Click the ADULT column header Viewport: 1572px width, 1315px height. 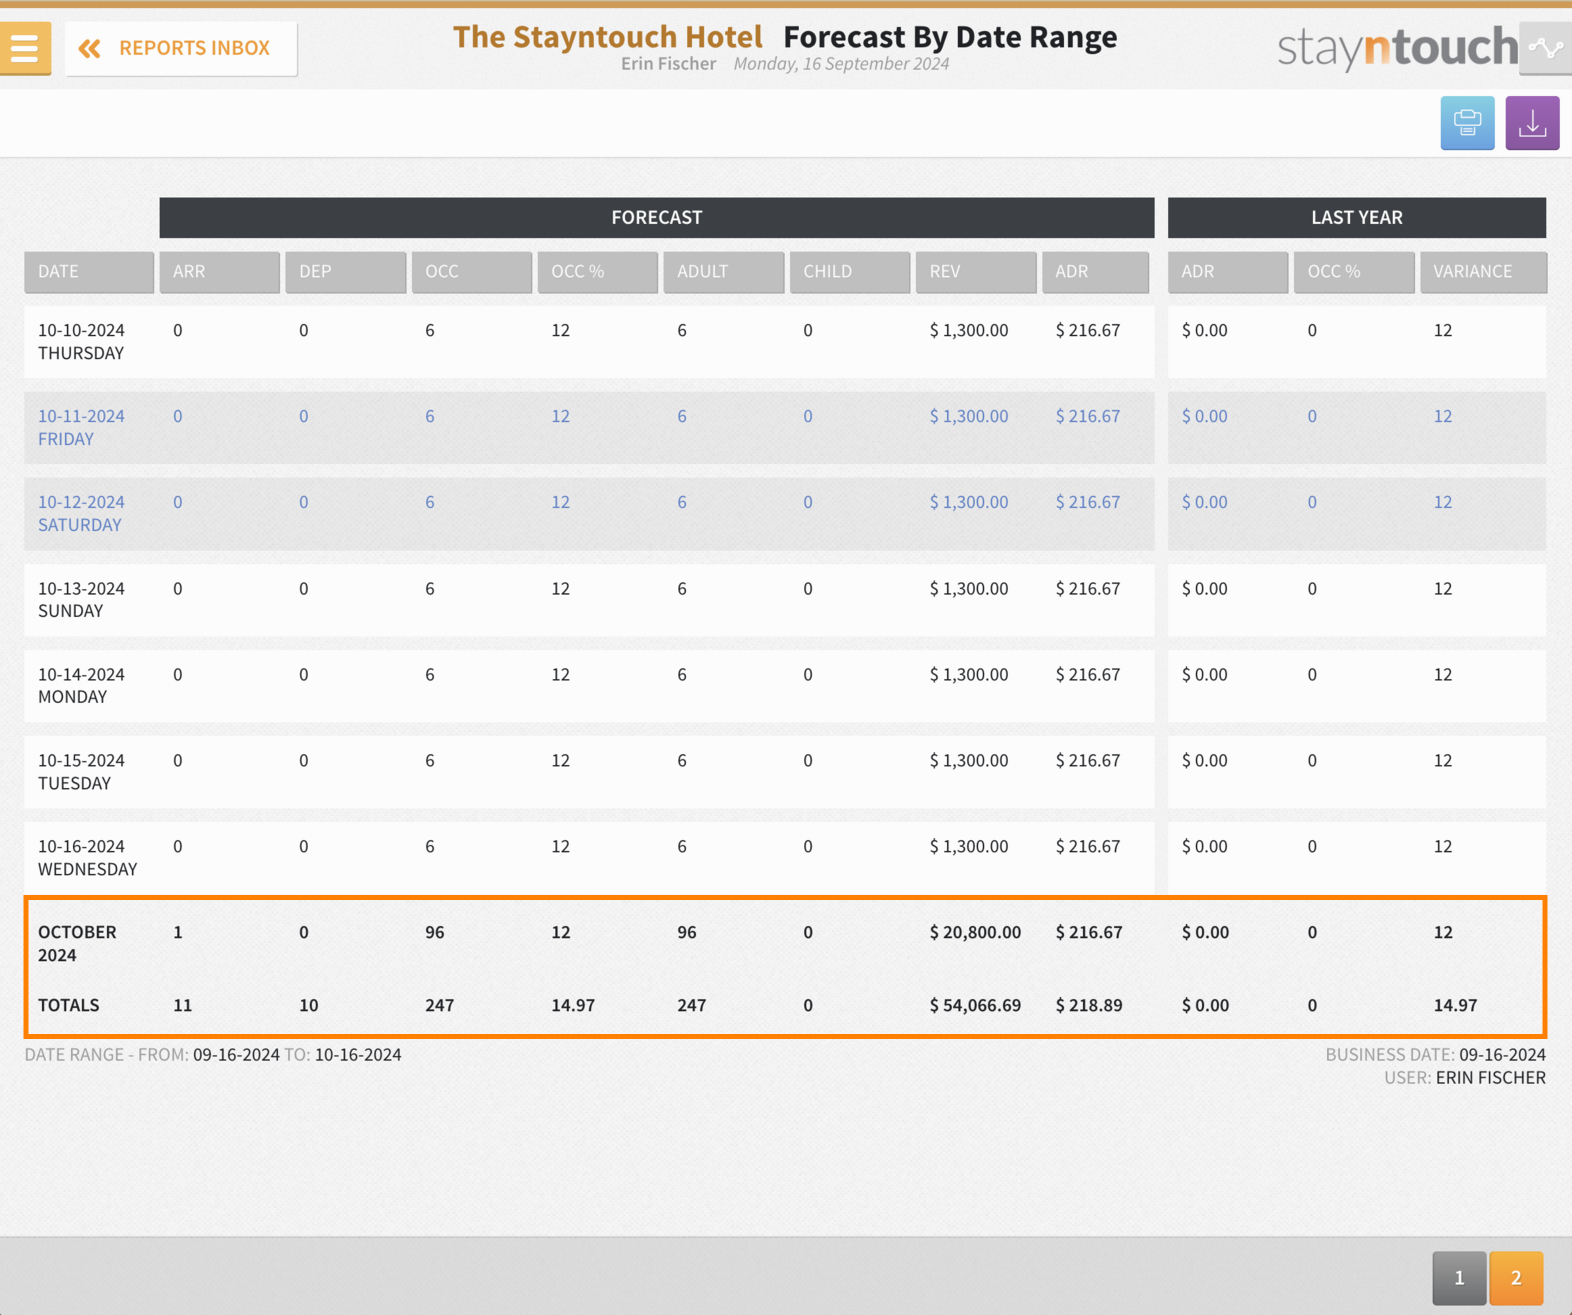coord(723,272)
